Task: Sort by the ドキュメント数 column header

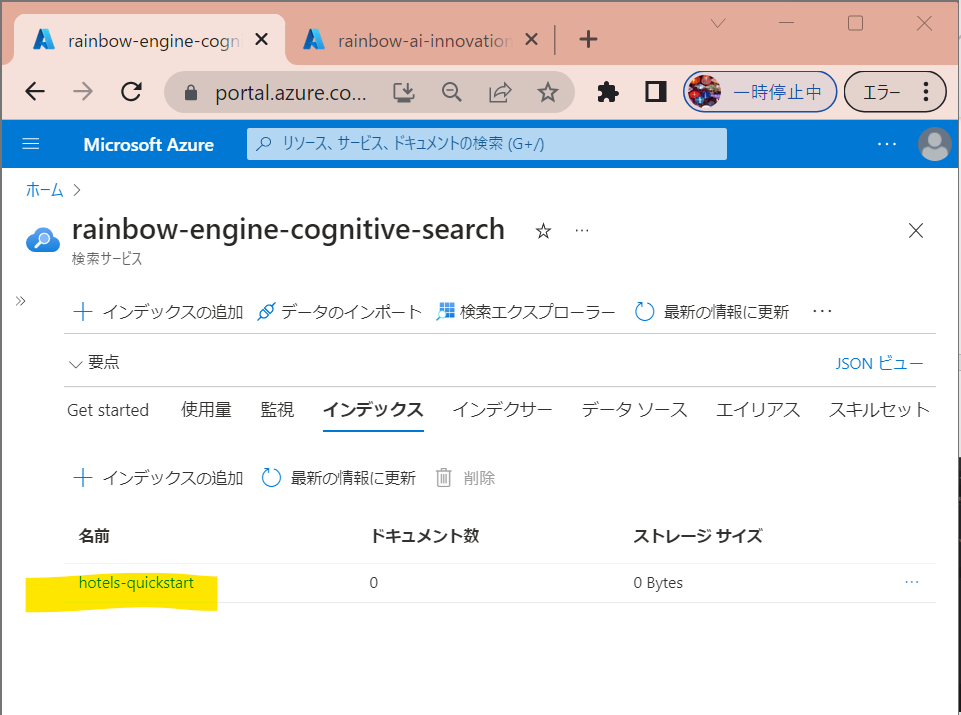Action: coord(425,536)
